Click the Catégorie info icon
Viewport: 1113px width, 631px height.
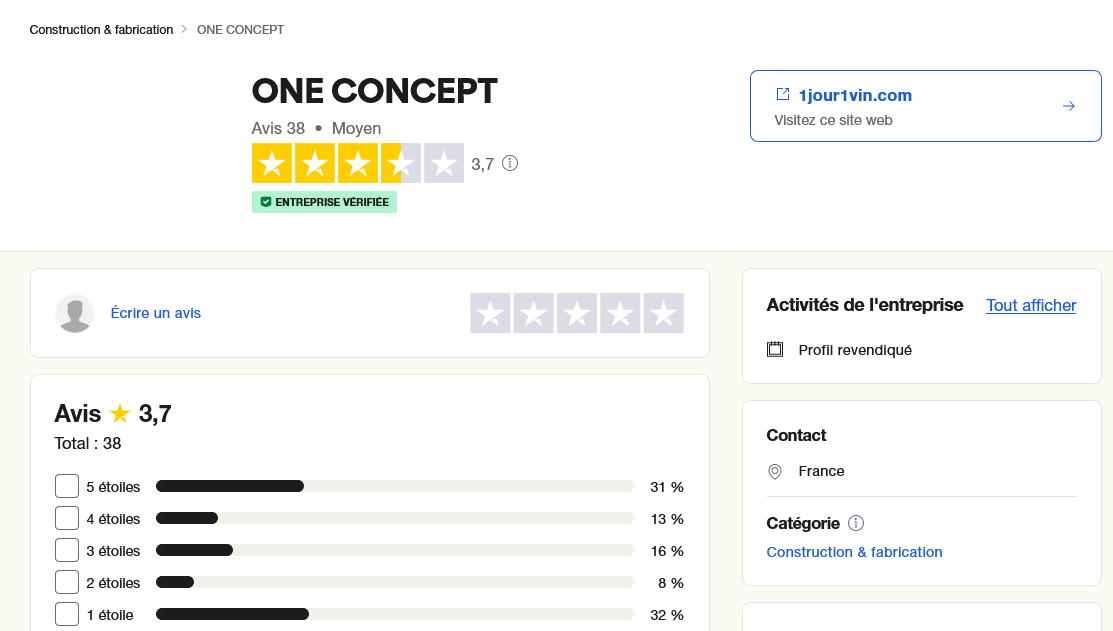[x=856, y=523]
